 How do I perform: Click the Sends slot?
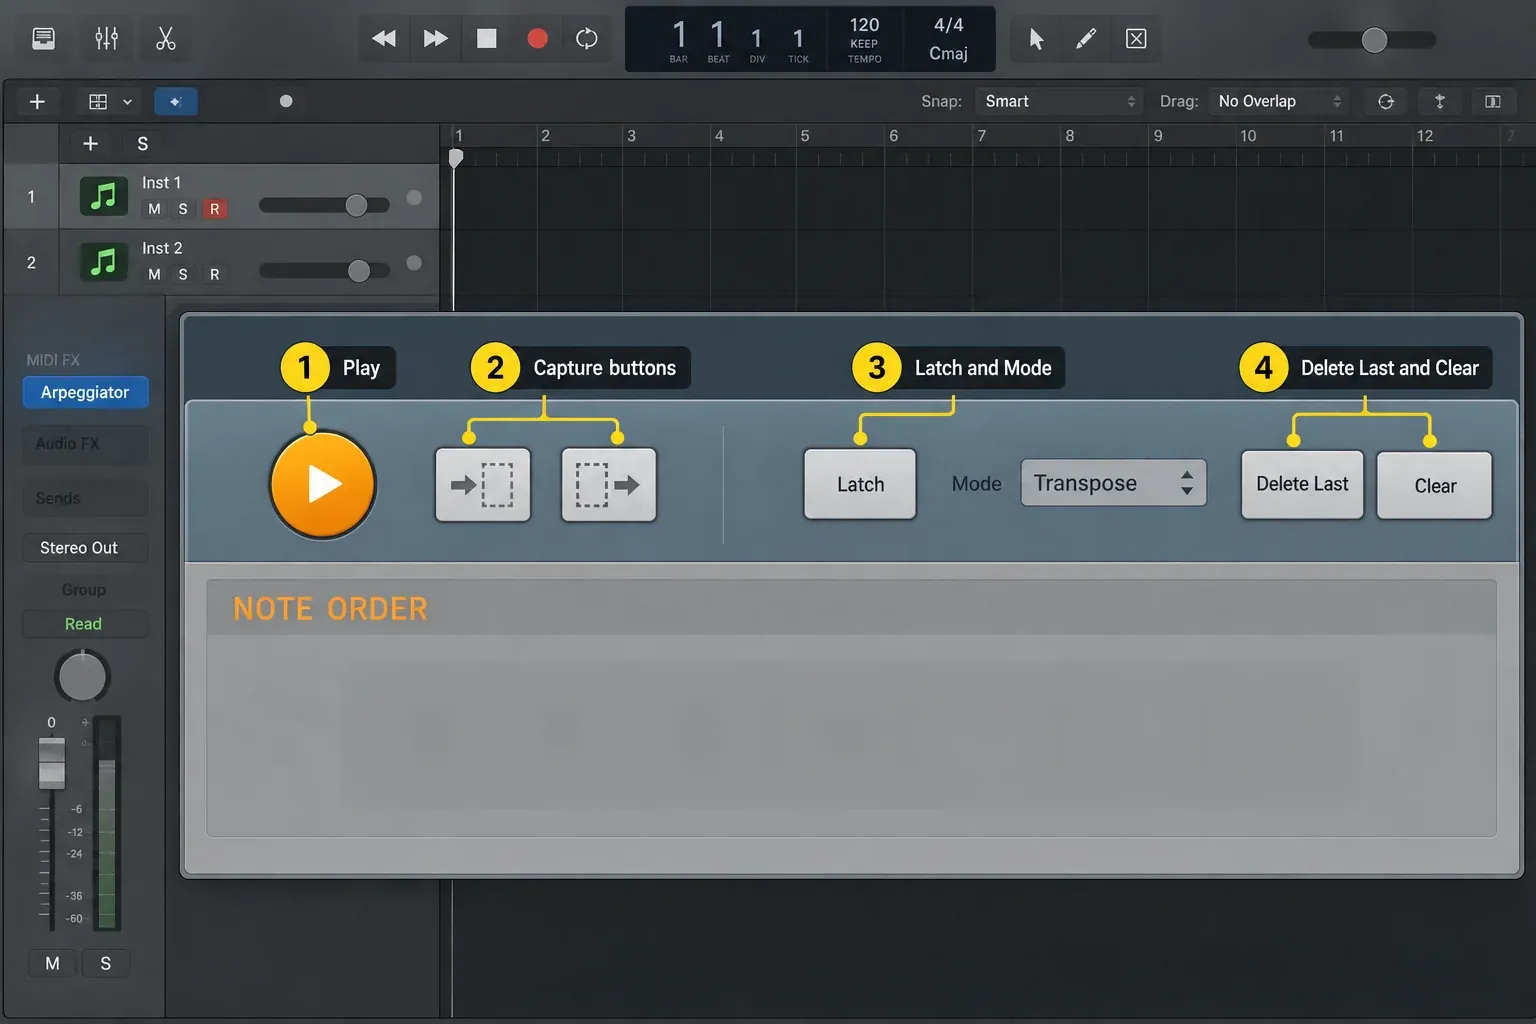point(85,498)
